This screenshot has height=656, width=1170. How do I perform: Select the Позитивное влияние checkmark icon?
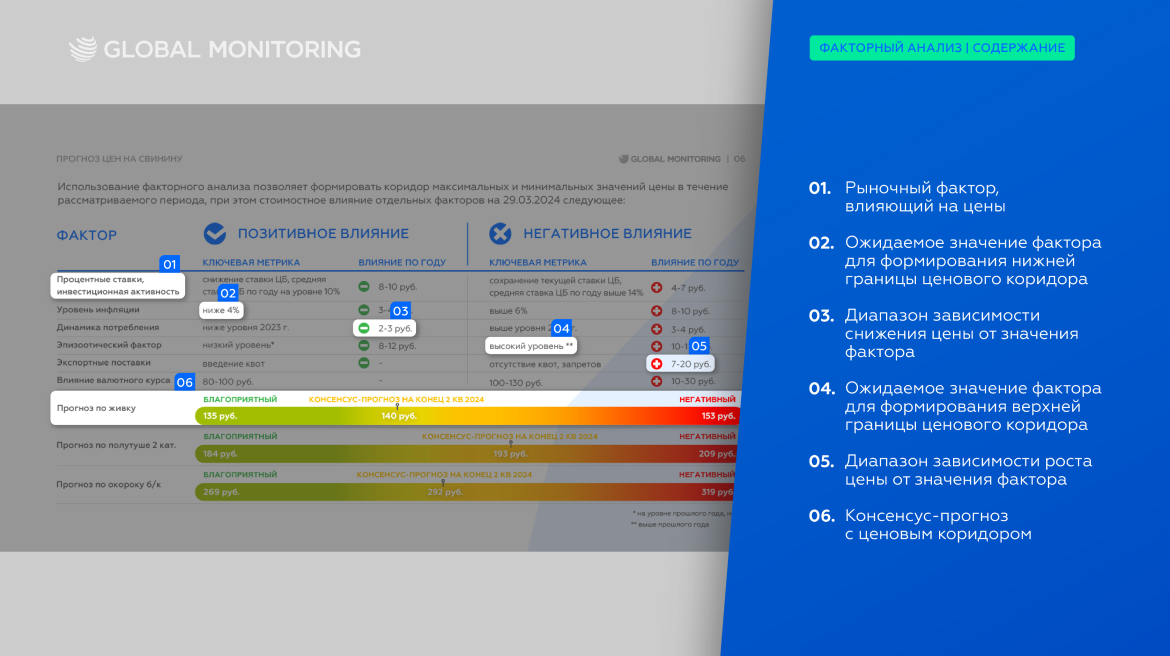click(214, 233)
